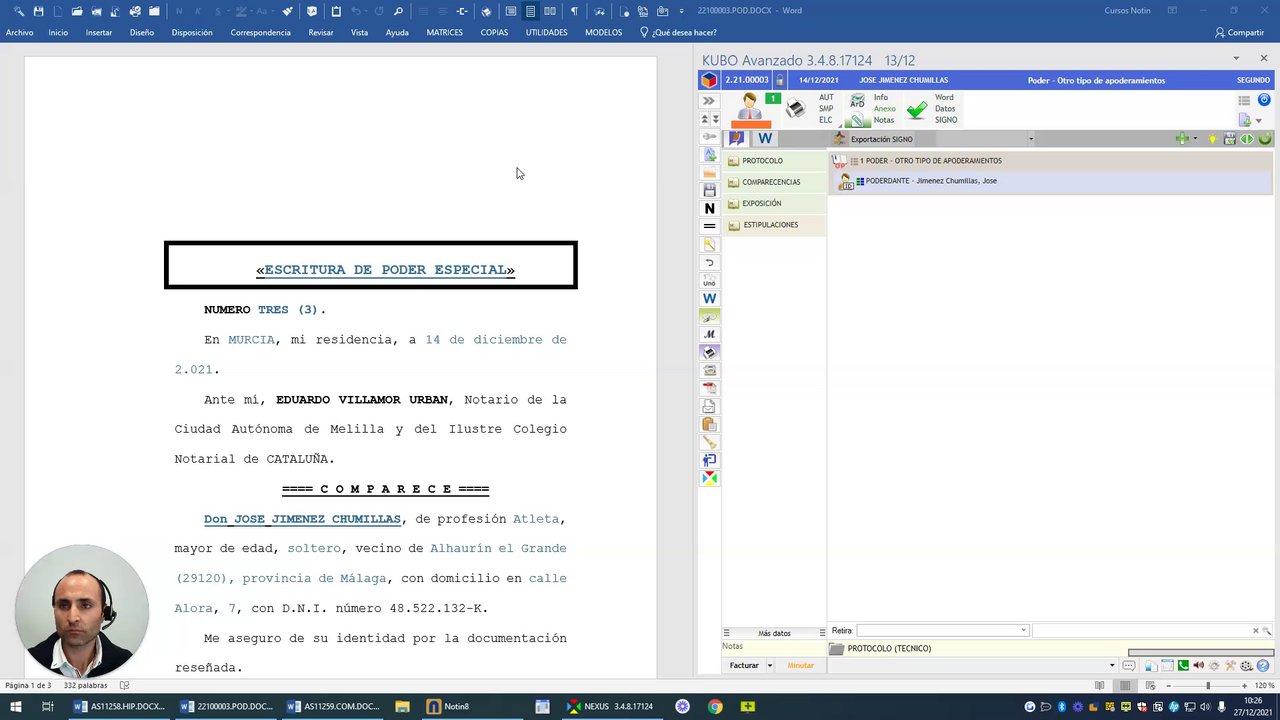Click the double chevron expand icon in KUBO sidebar
Image resolution: width=1280 pixels, height=720 pixels.
coord(709,100)
